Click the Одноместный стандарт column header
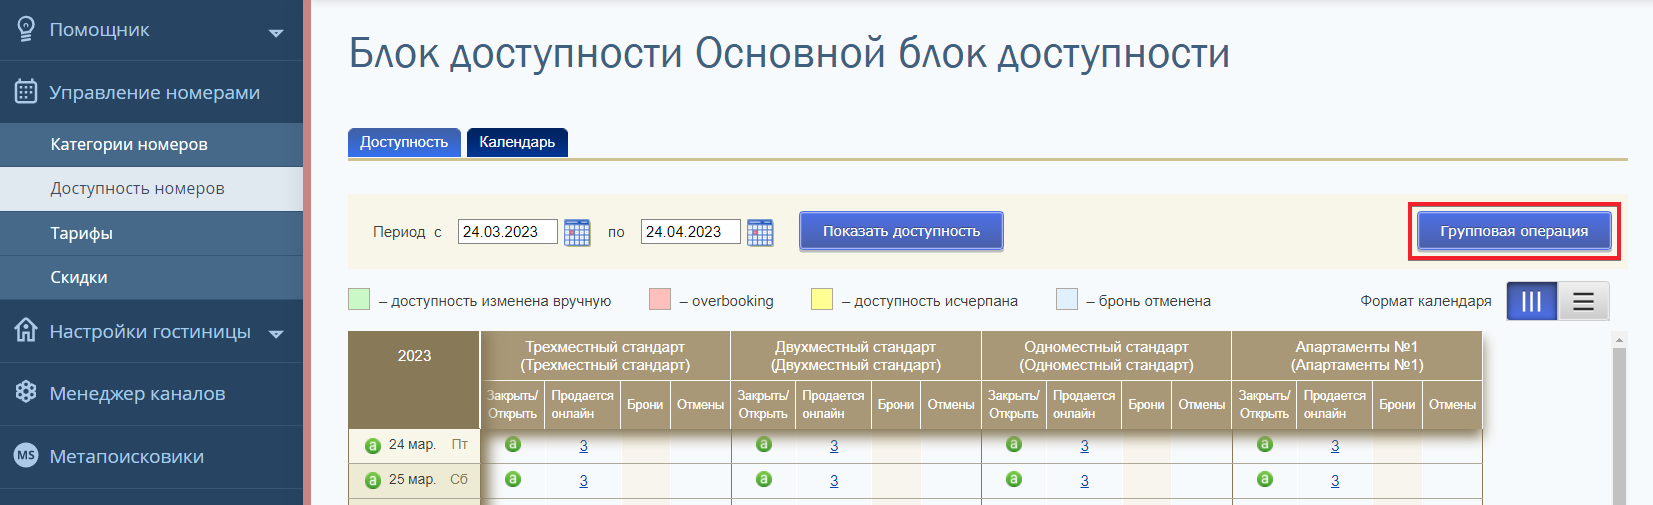Image resolution: width=1653 pixels, height=505 pixels. 1106,356
